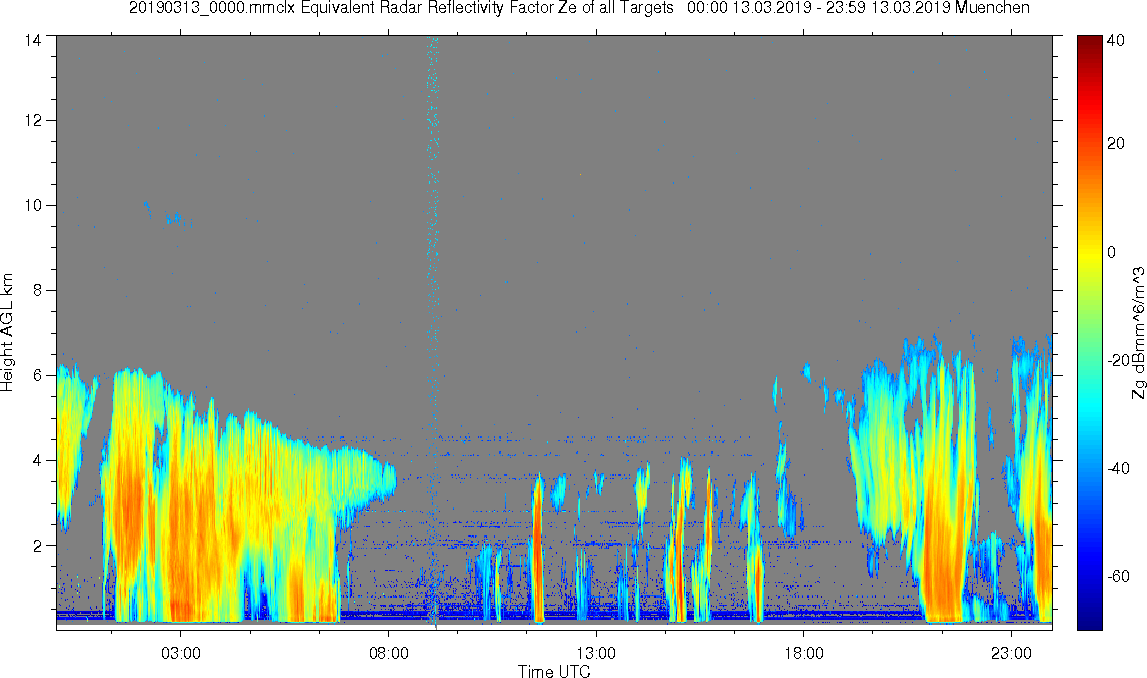Click the height axis label 4

click(37, 461)
